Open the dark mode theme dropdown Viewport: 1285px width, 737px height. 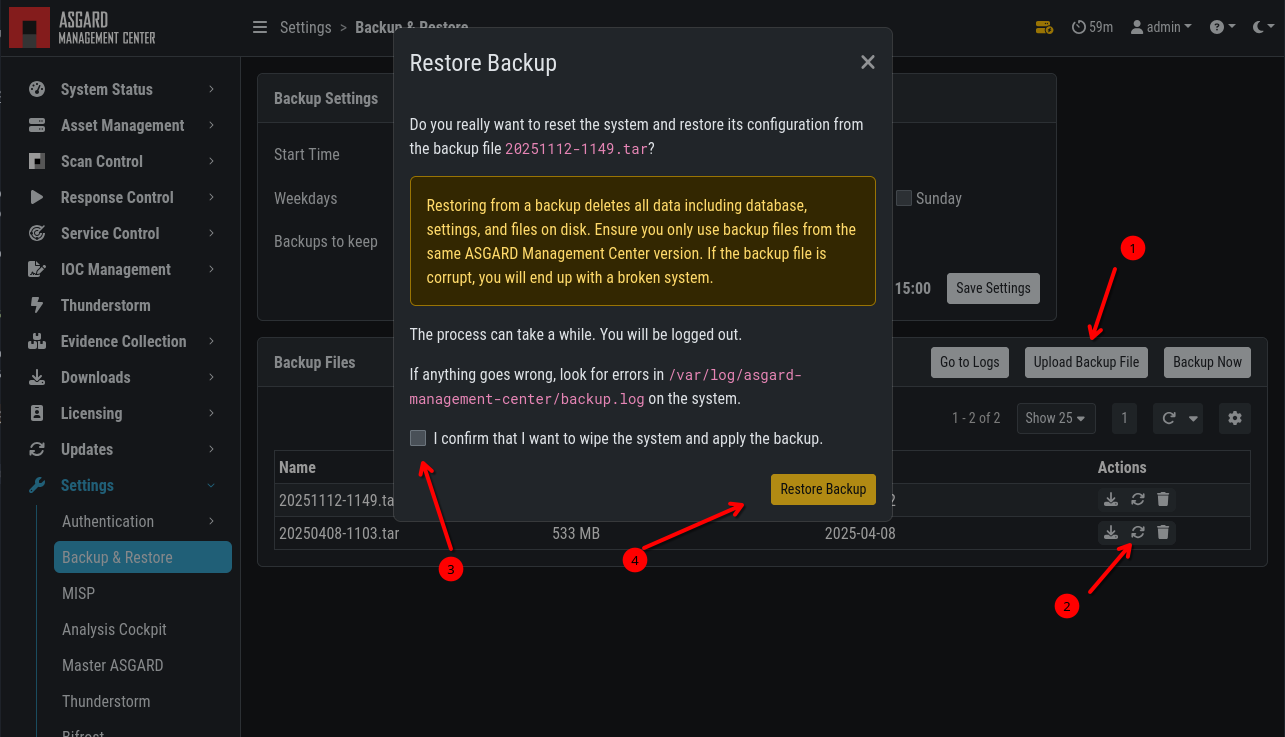pyautogui.click(x=1264, y=27)
